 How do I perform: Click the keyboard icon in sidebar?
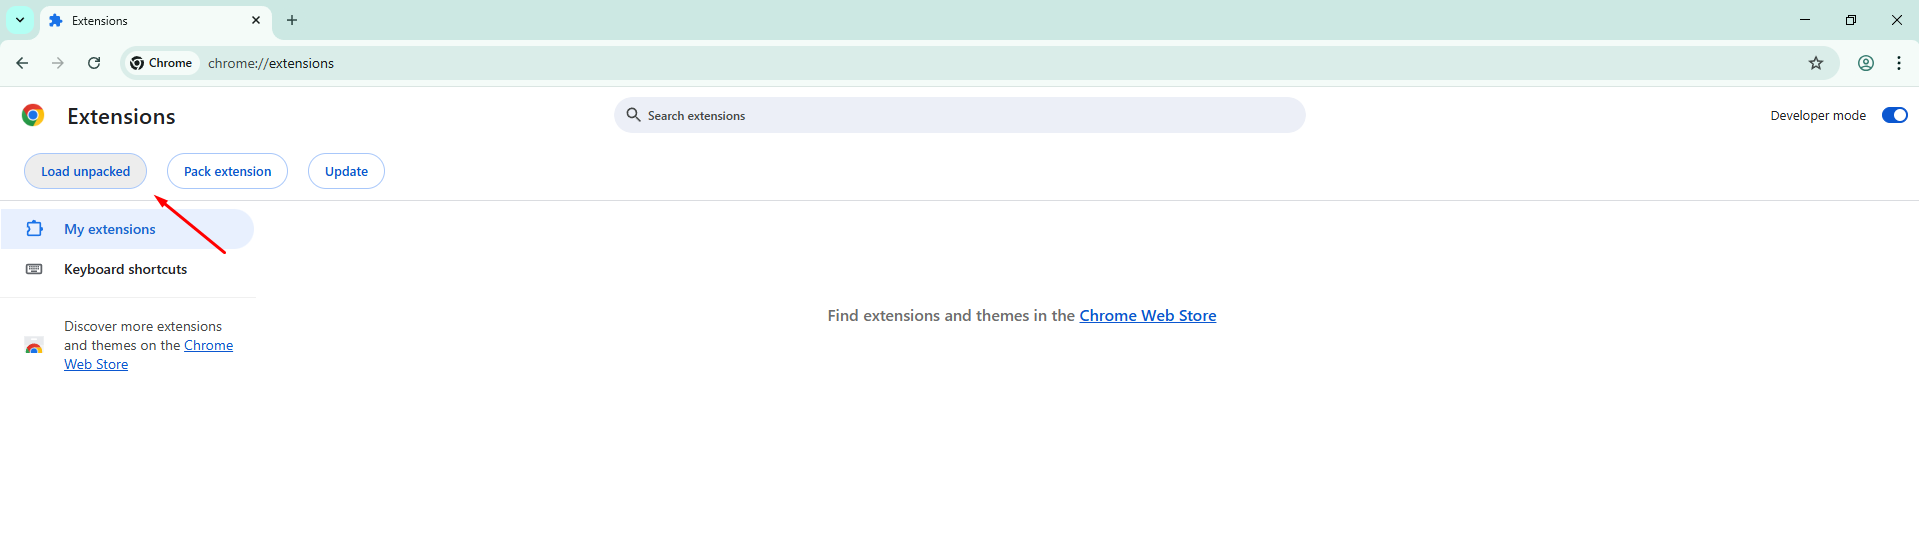(x=34, y=269)
